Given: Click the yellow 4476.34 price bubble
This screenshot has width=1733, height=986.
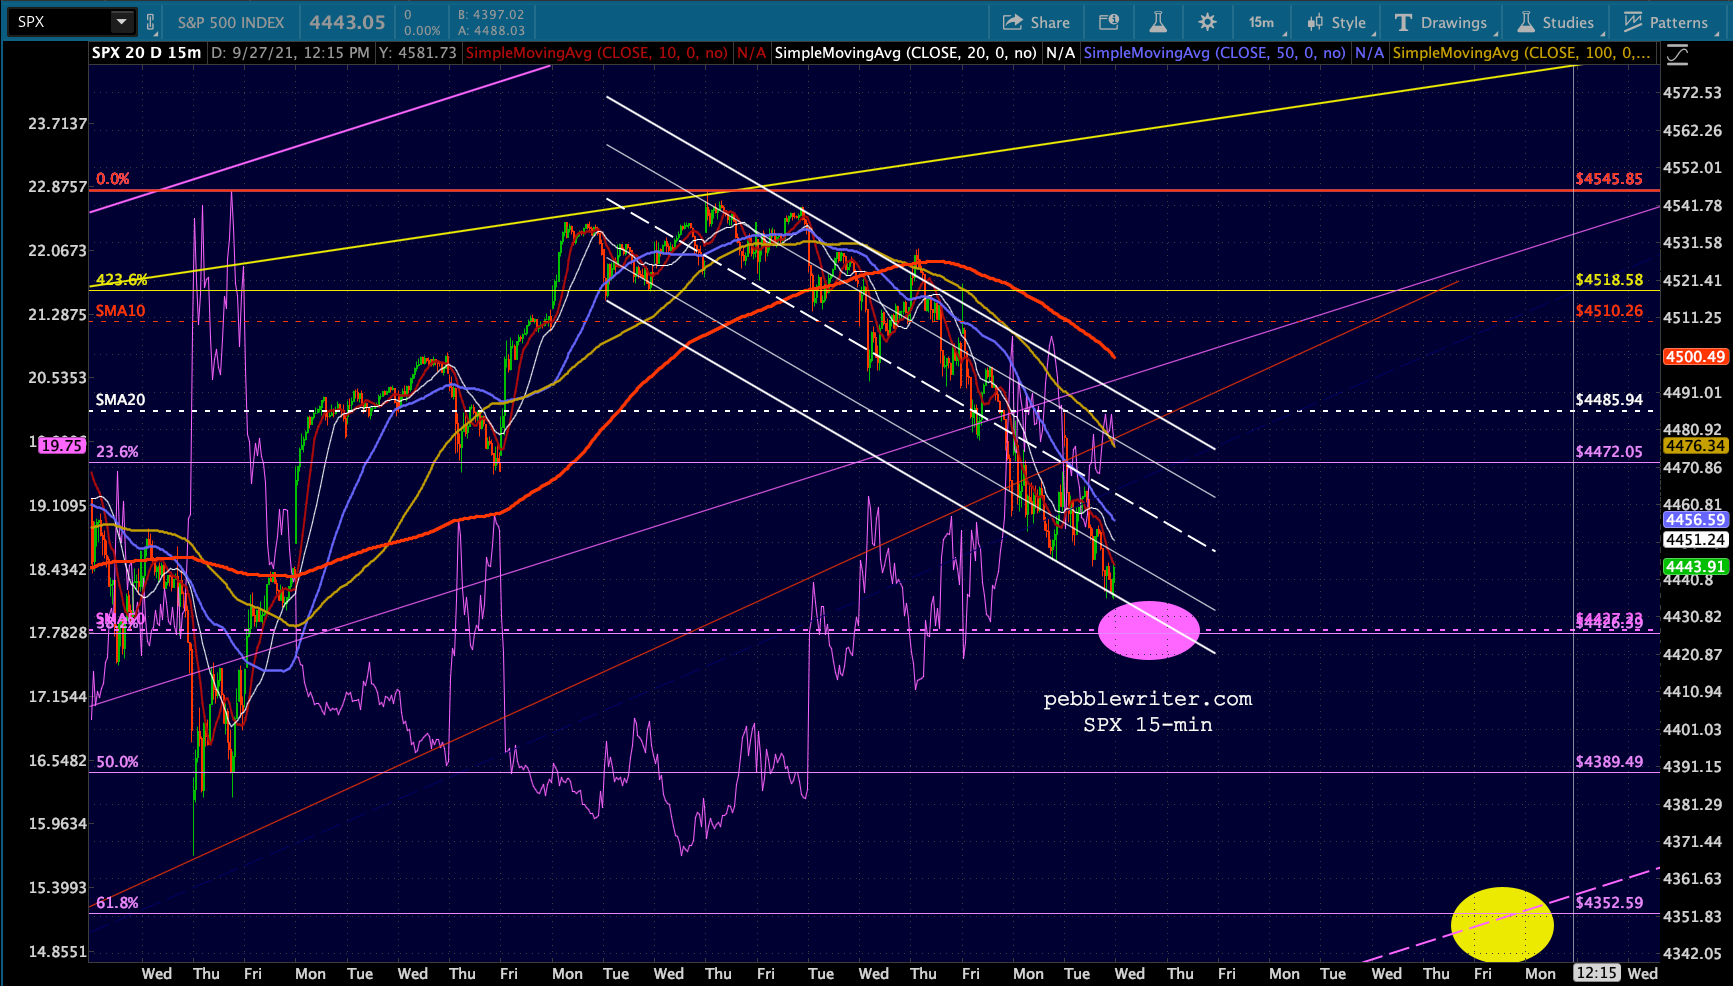Looking at the screenshot, I should (x=1695, y=446).
